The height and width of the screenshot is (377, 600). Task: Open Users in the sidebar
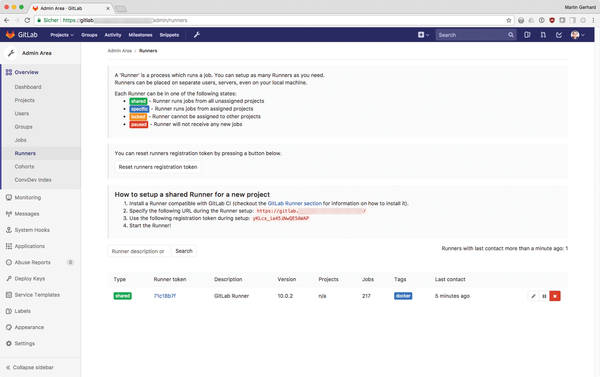(x=22, y=113)
